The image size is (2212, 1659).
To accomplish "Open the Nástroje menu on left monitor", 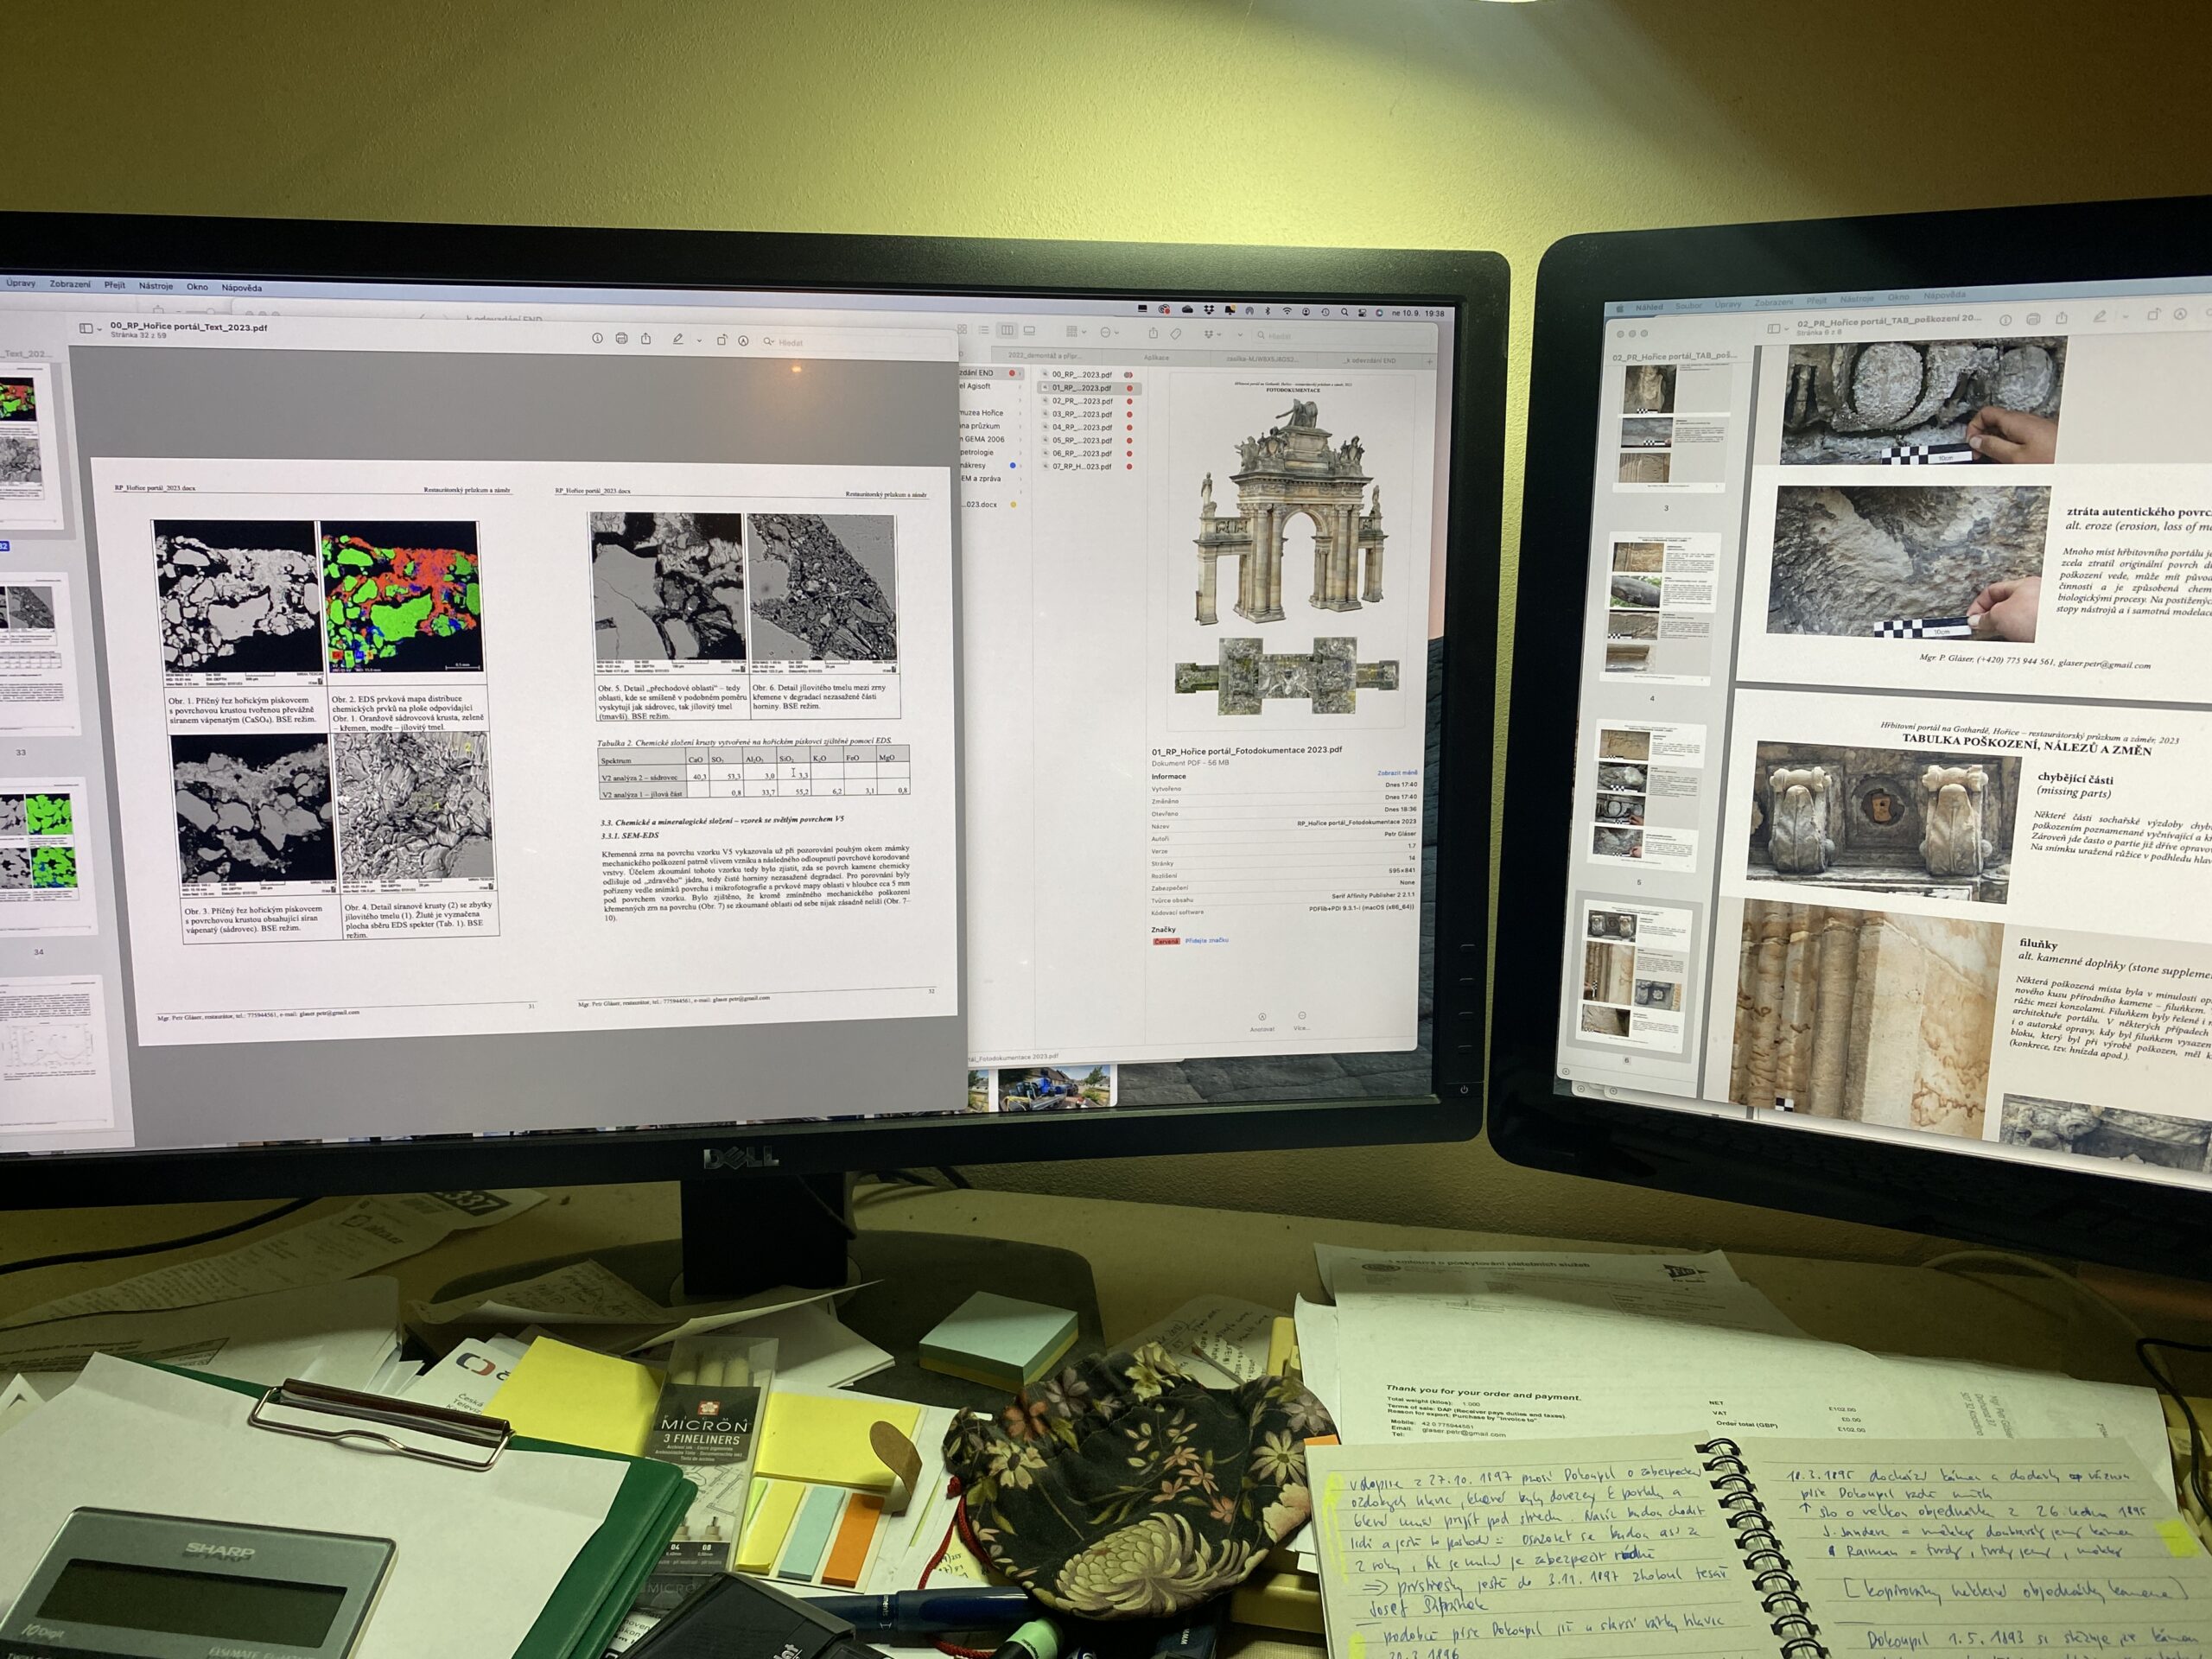I will (x=155, y=286).
